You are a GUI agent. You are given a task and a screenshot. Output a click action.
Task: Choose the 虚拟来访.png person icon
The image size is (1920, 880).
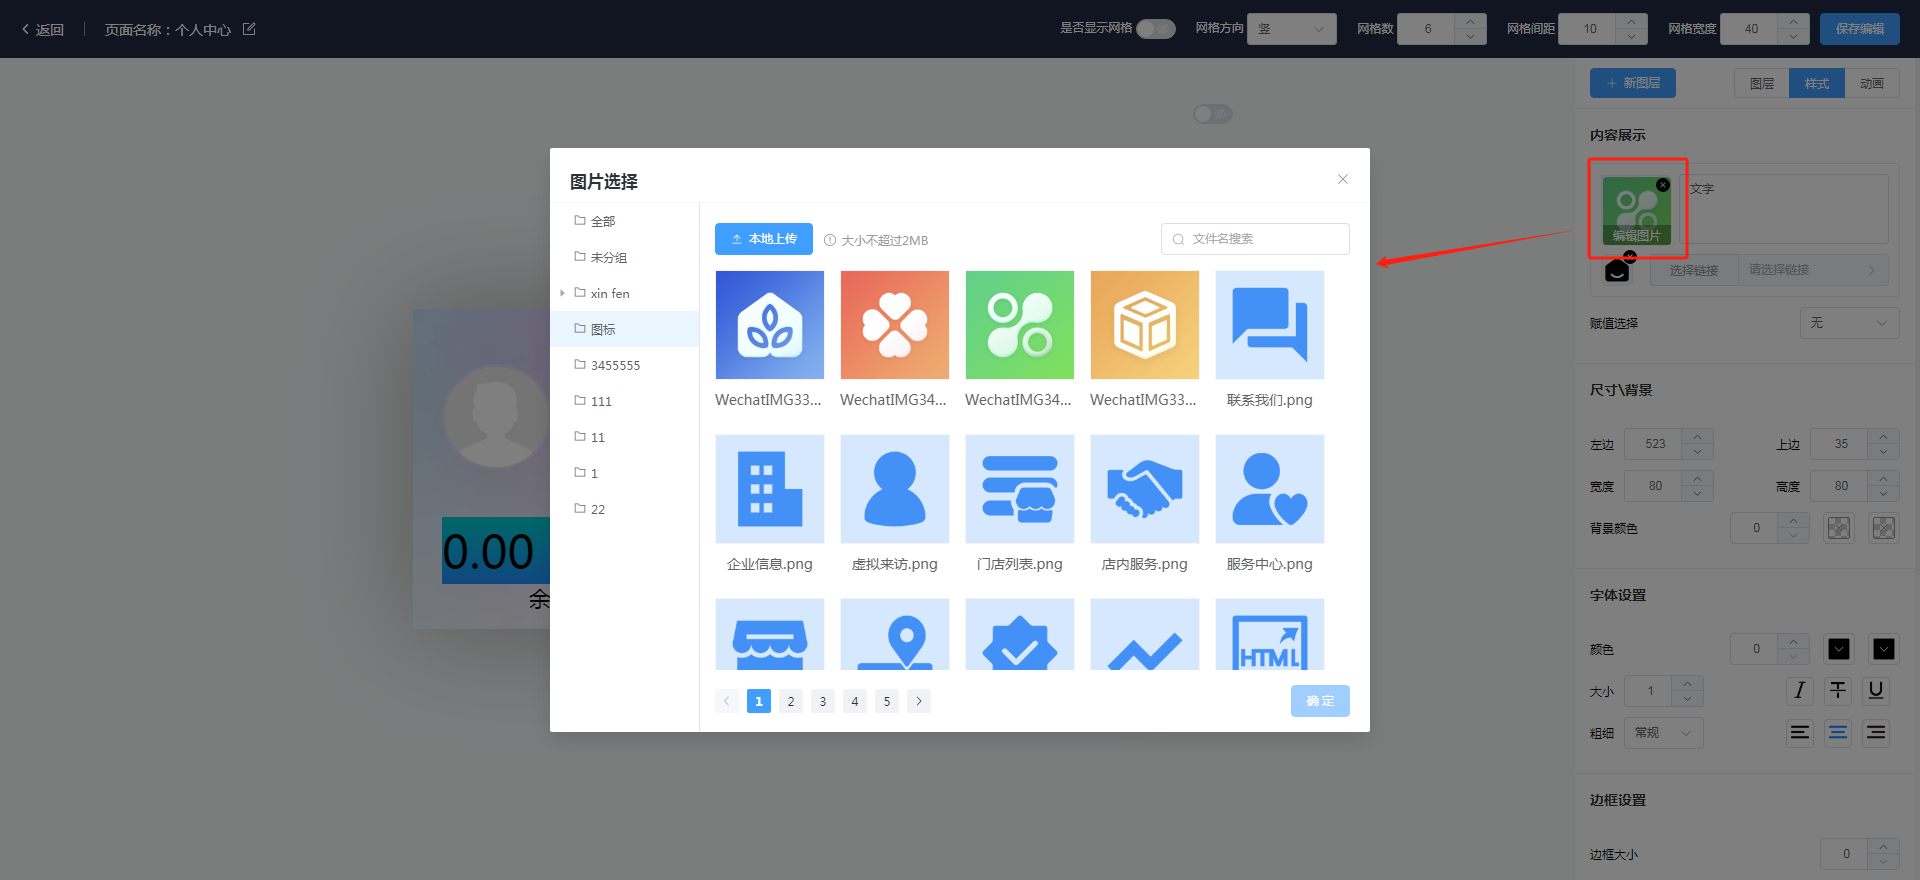[894, 489]
